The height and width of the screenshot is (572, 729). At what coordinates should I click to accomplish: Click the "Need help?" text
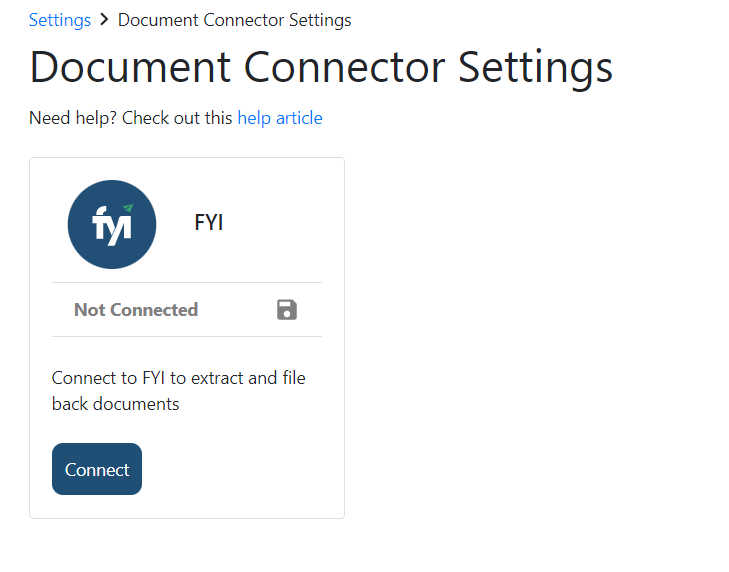coord(73,118)
